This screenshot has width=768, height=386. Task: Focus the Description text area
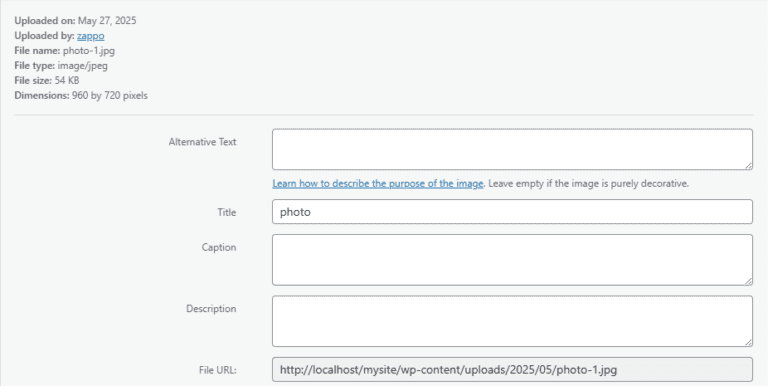point(512,321)
